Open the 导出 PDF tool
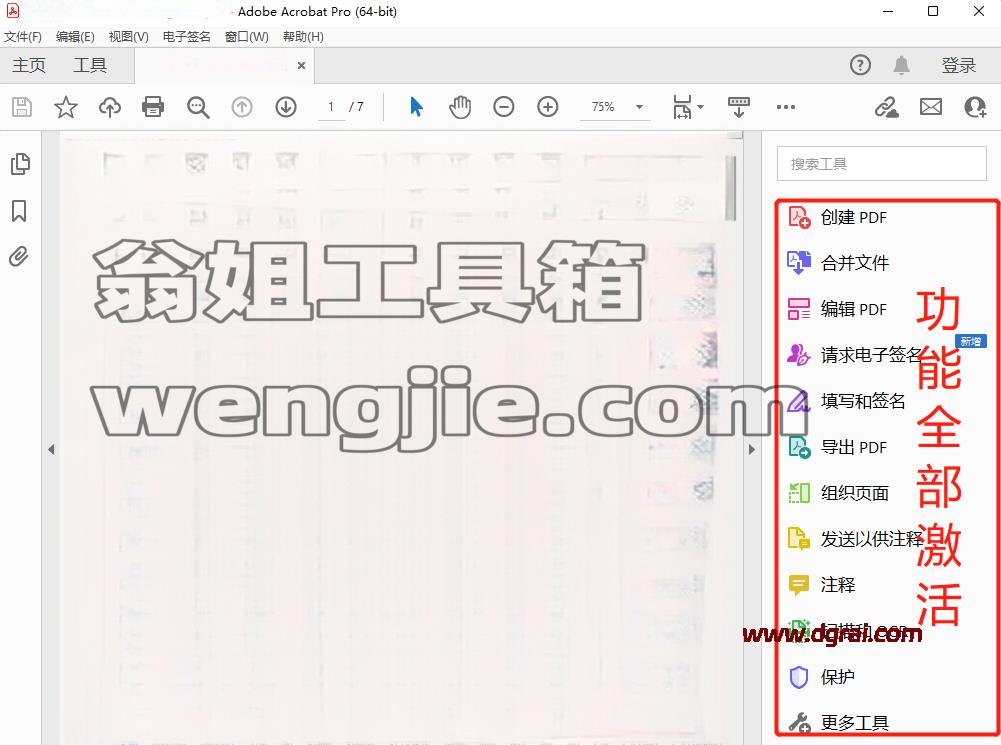Image resolution: width=1001 pixels, height=745 pixels. [x=838, y=447]
